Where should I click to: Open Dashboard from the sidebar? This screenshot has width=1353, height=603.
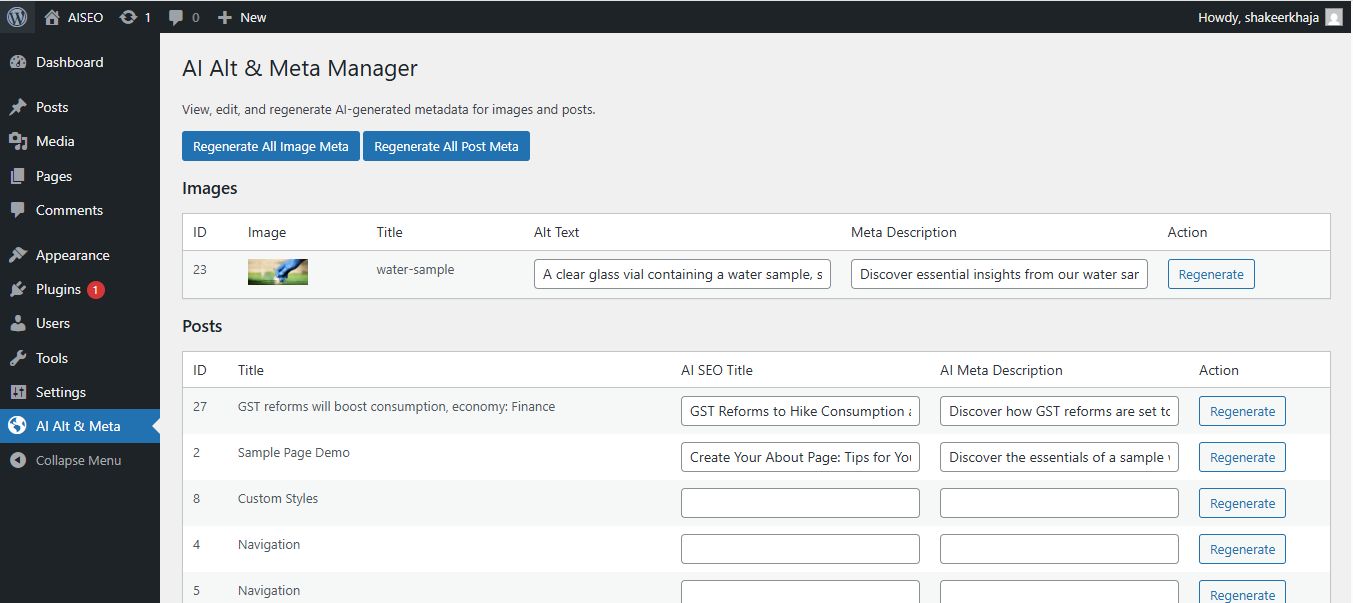[69, 62]
